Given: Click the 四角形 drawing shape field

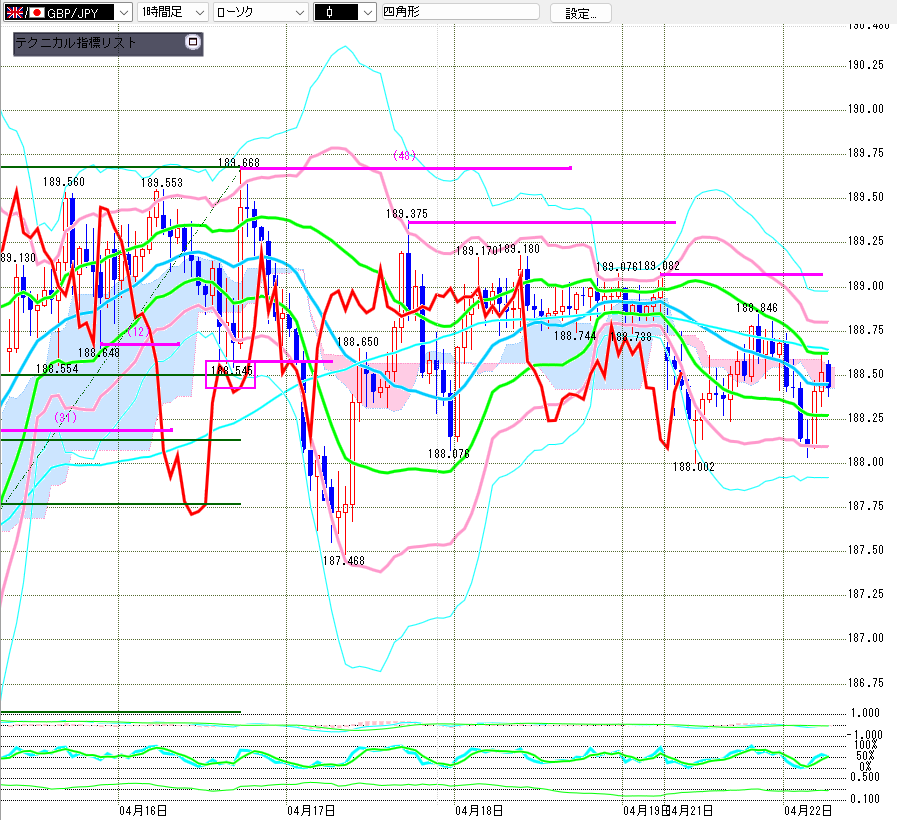Looking at the screenshot, I should point(461,11).
